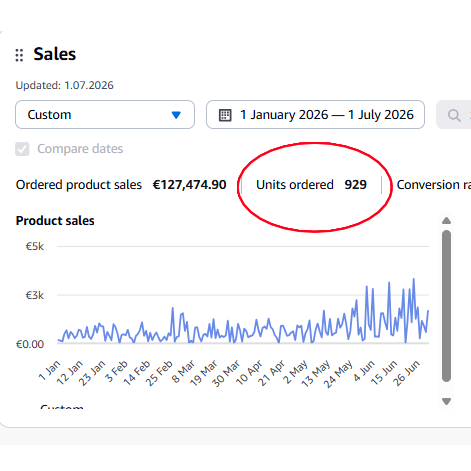This screenshot has height=471, width=471.
Task: Grab the Sales card drag handle icon
Action: point(19,55)
